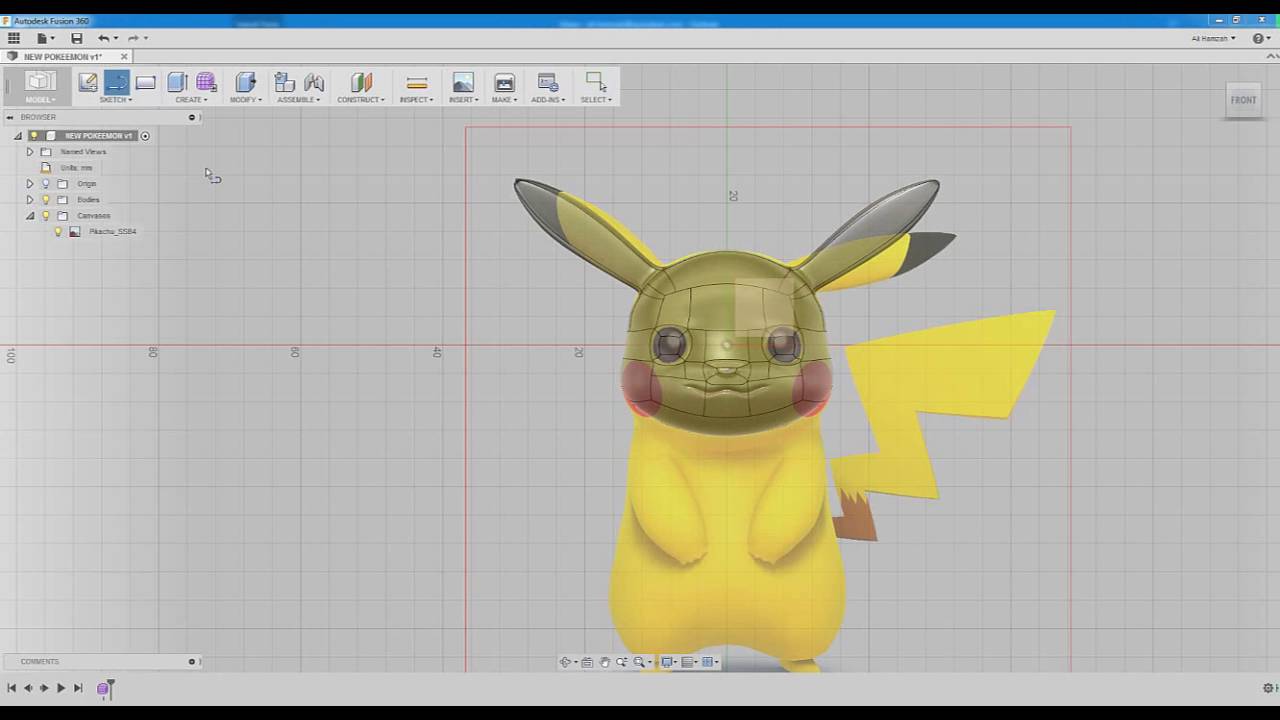The height and width of the screenshot is (720, 1280).
Task: Collapse the Canvases folder
Action: point(29,216)
